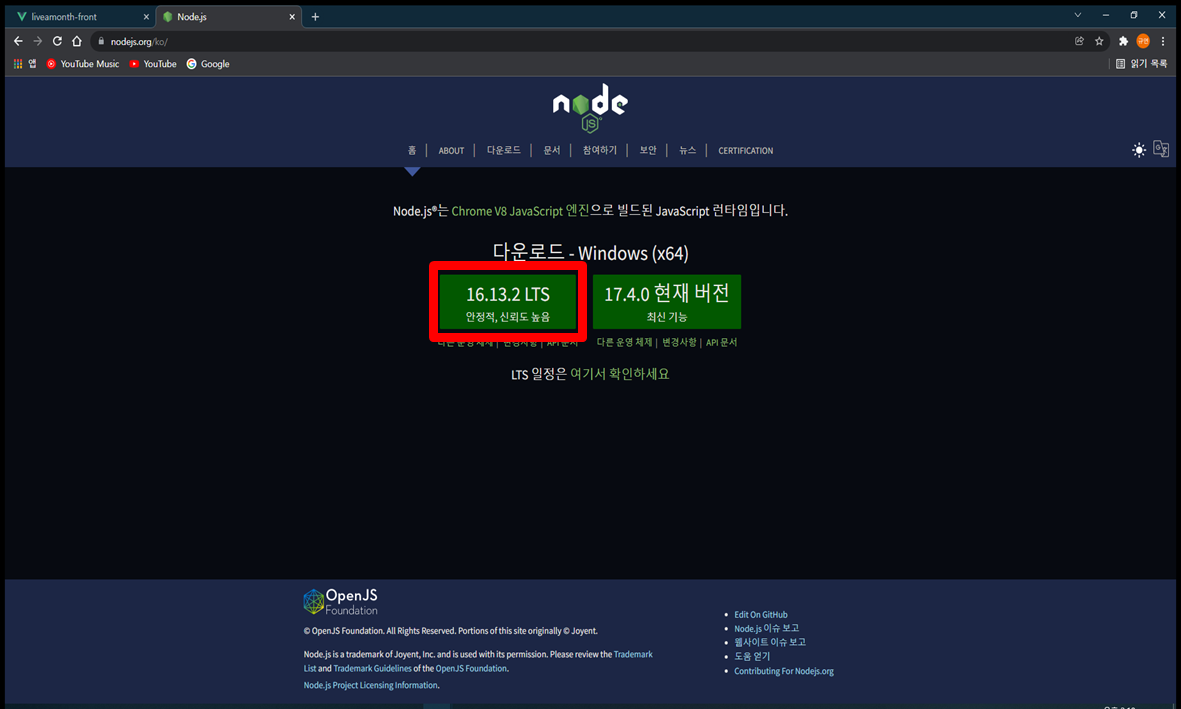Screen dimensions: 1181x709
Task: Share this page icon in address bar
Action: click(1079, 41)
